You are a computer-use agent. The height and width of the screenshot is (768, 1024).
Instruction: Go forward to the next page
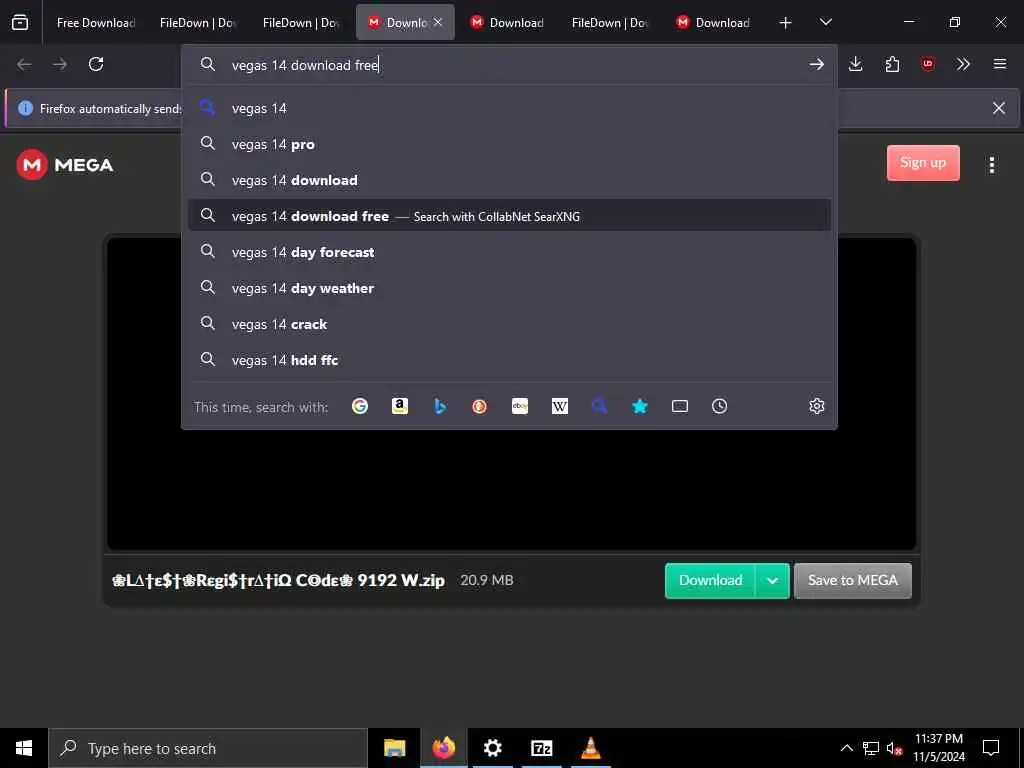[x=60, y=64]
